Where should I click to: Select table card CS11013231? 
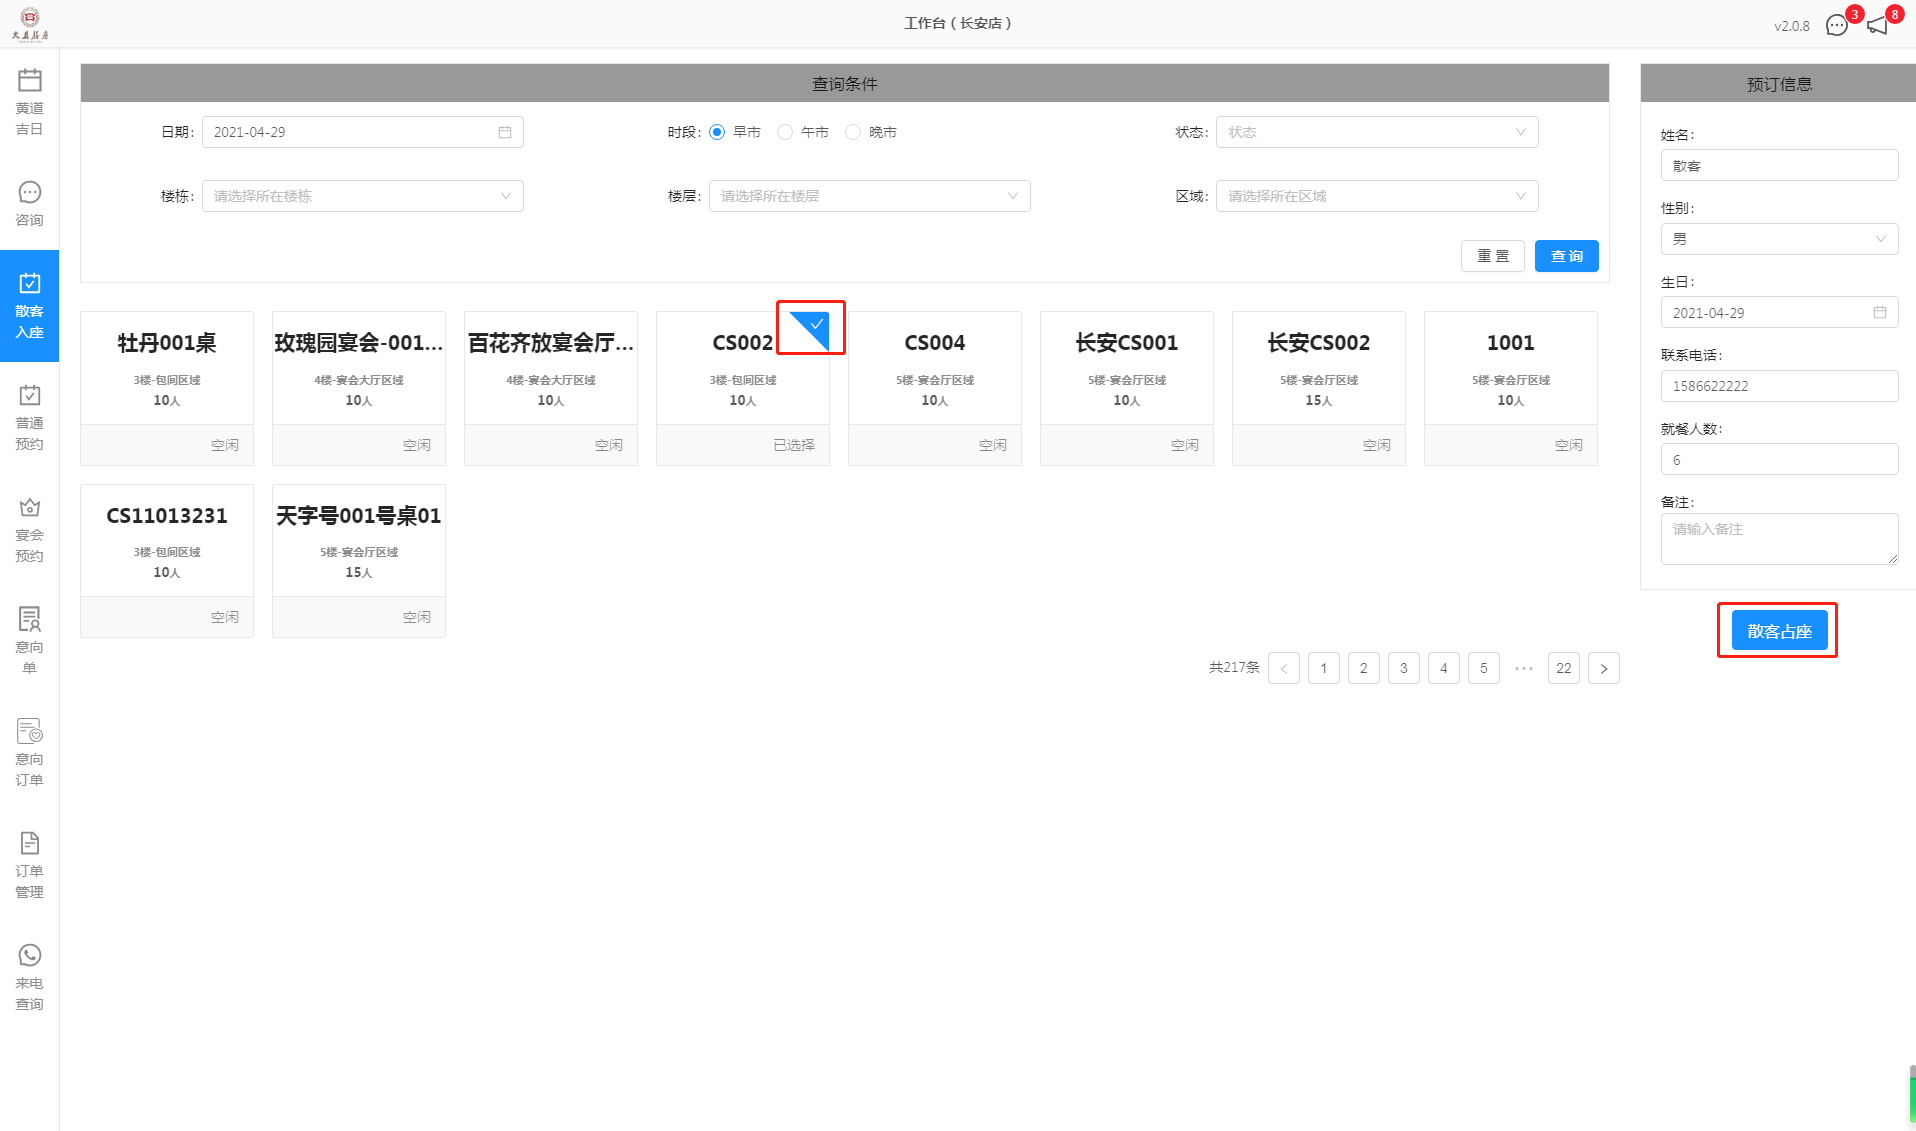coord(167,561)
